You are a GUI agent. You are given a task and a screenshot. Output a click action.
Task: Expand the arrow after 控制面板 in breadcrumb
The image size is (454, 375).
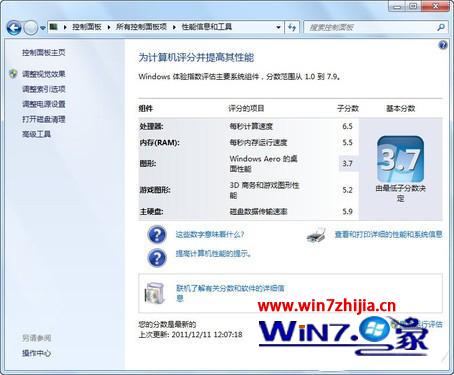(x=109, y=27)
